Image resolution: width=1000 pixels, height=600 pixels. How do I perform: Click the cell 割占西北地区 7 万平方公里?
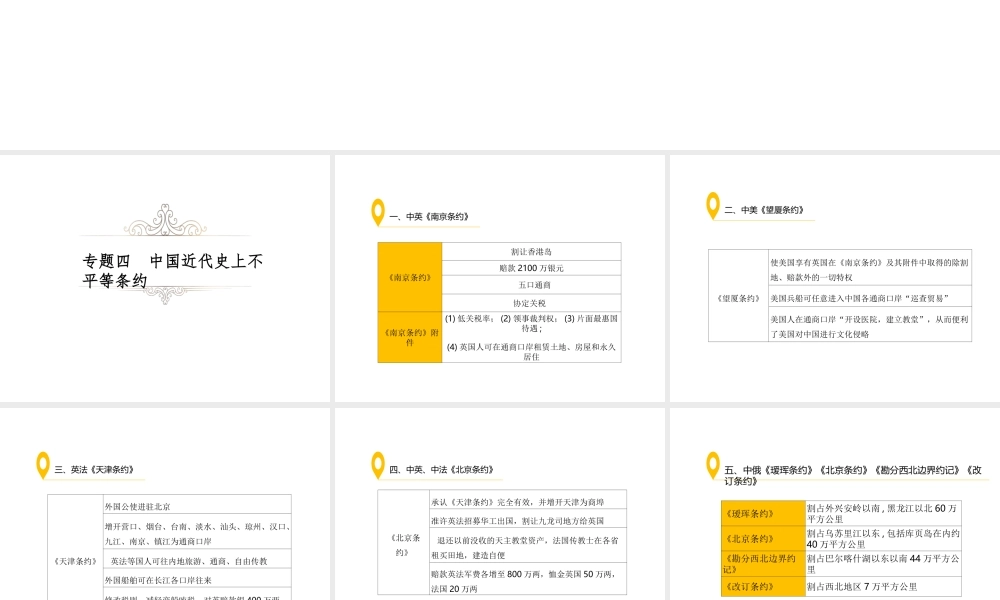pyautogui.click(x=883, y=587)
